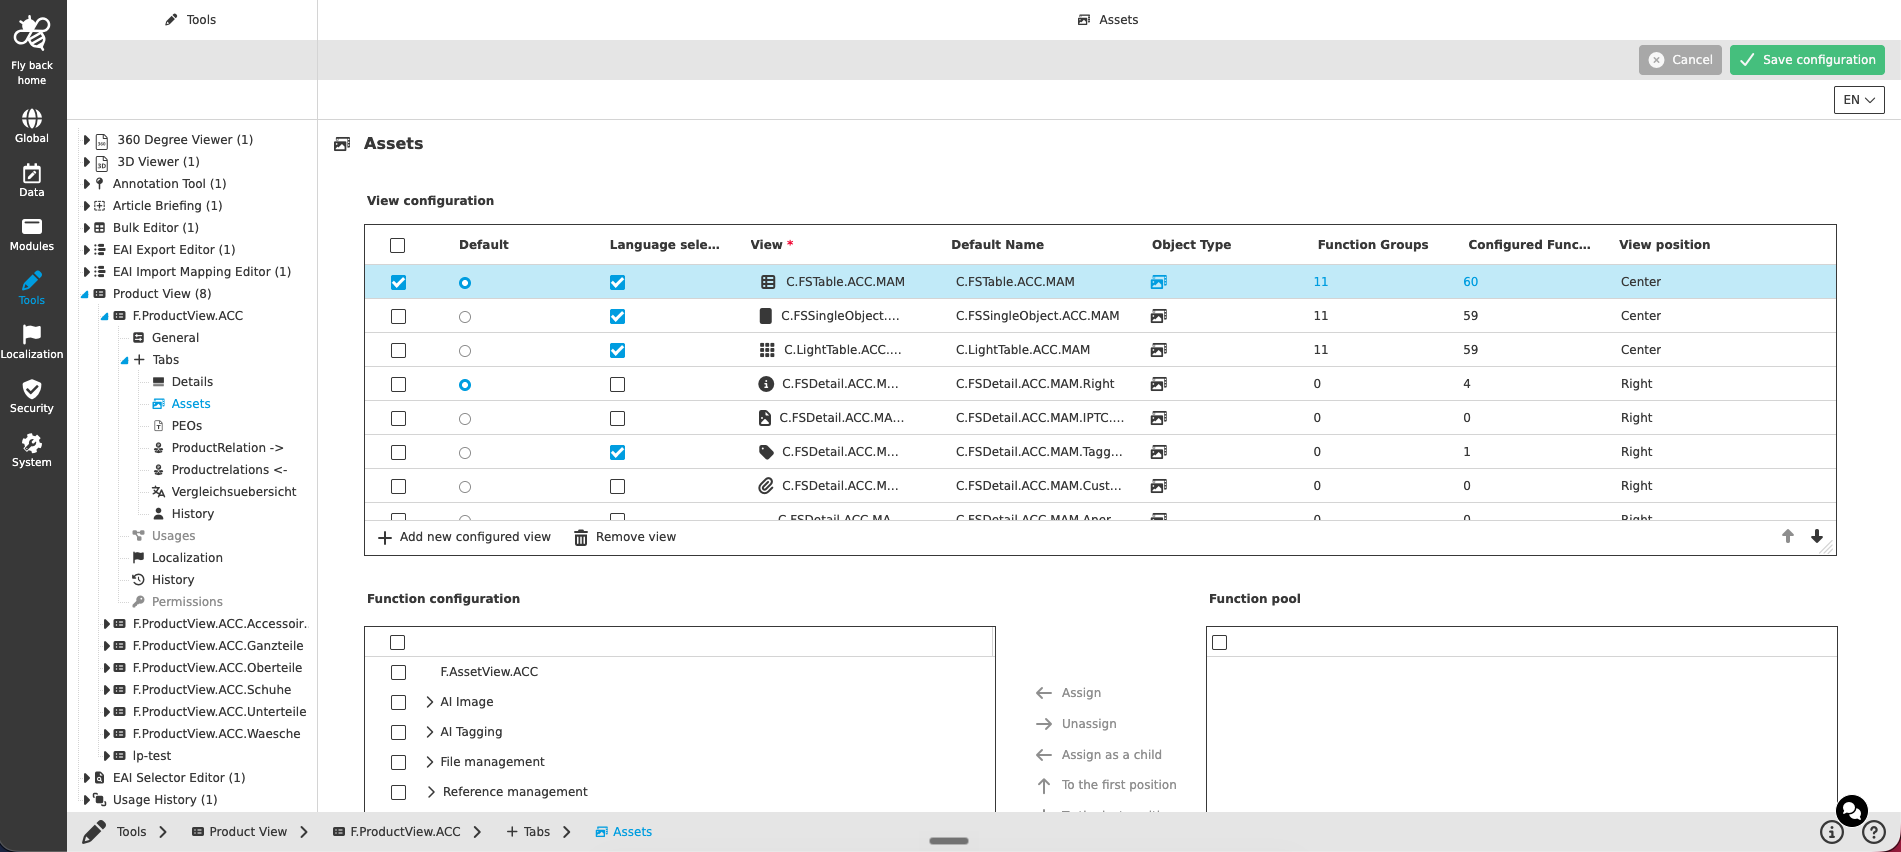Click table view icon of C.FSTable.ACC.MAM

(x=768, y=282)
